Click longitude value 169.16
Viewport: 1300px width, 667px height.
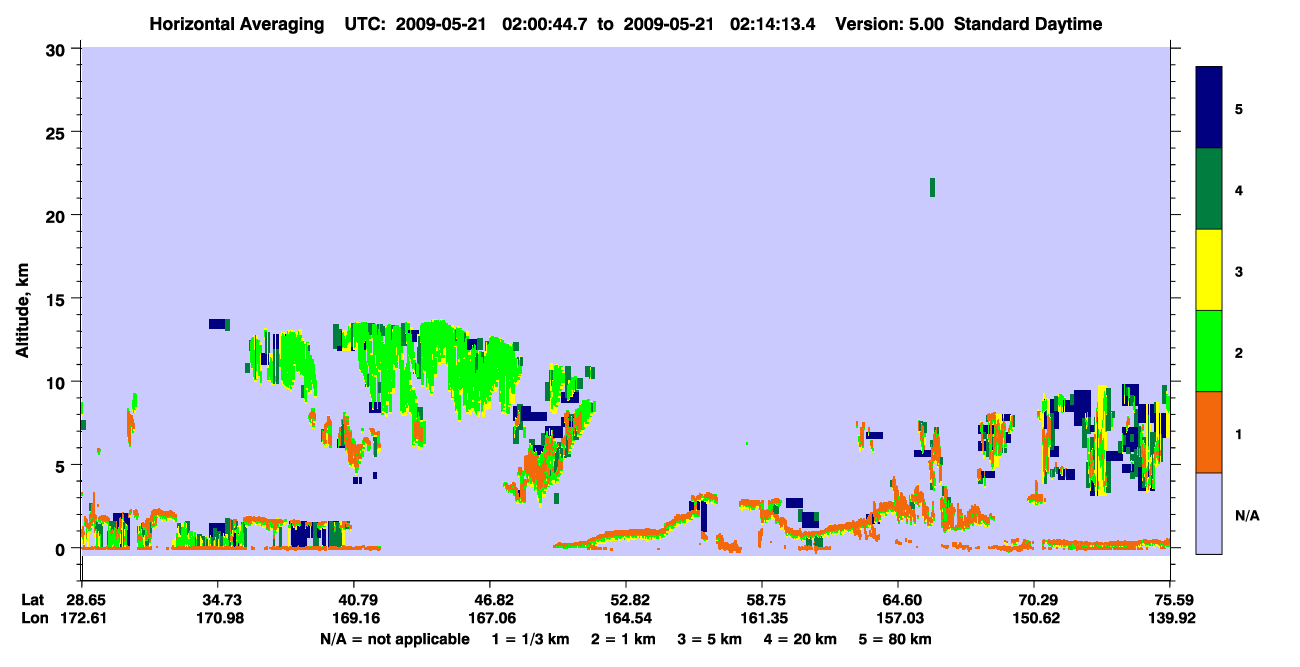point(354,618)
